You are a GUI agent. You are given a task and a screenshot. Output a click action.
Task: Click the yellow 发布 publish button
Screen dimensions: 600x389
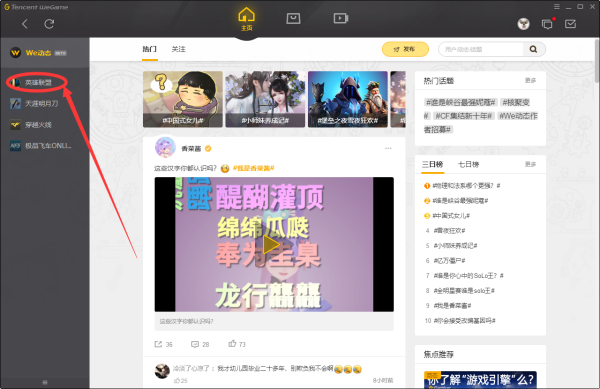[x=405, y=49]
